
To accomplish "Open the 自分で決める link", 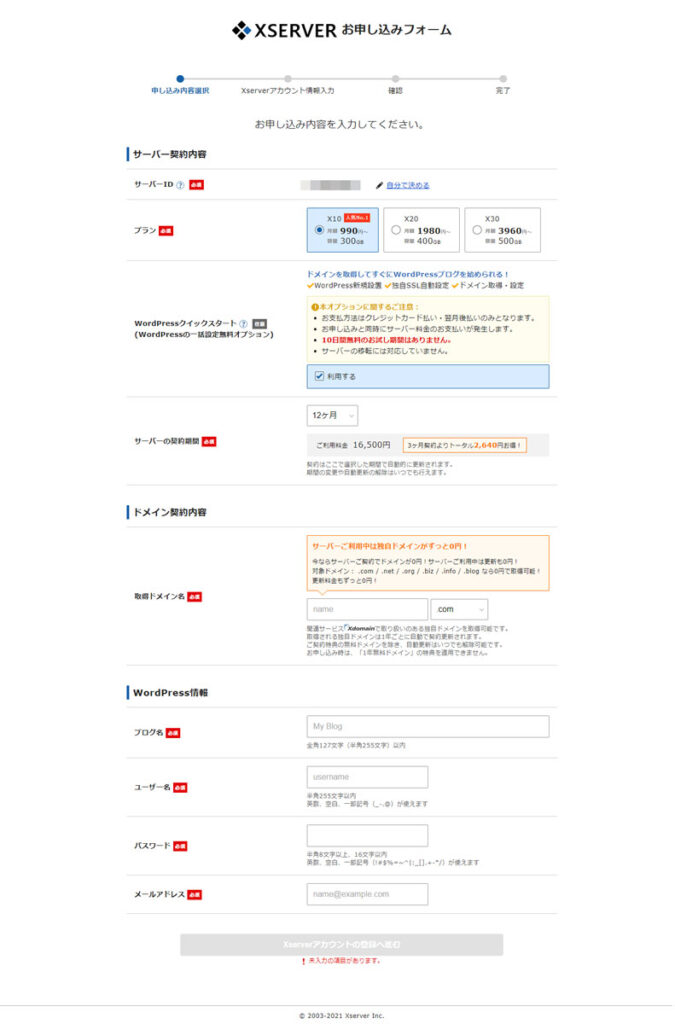I will (408, 186).
